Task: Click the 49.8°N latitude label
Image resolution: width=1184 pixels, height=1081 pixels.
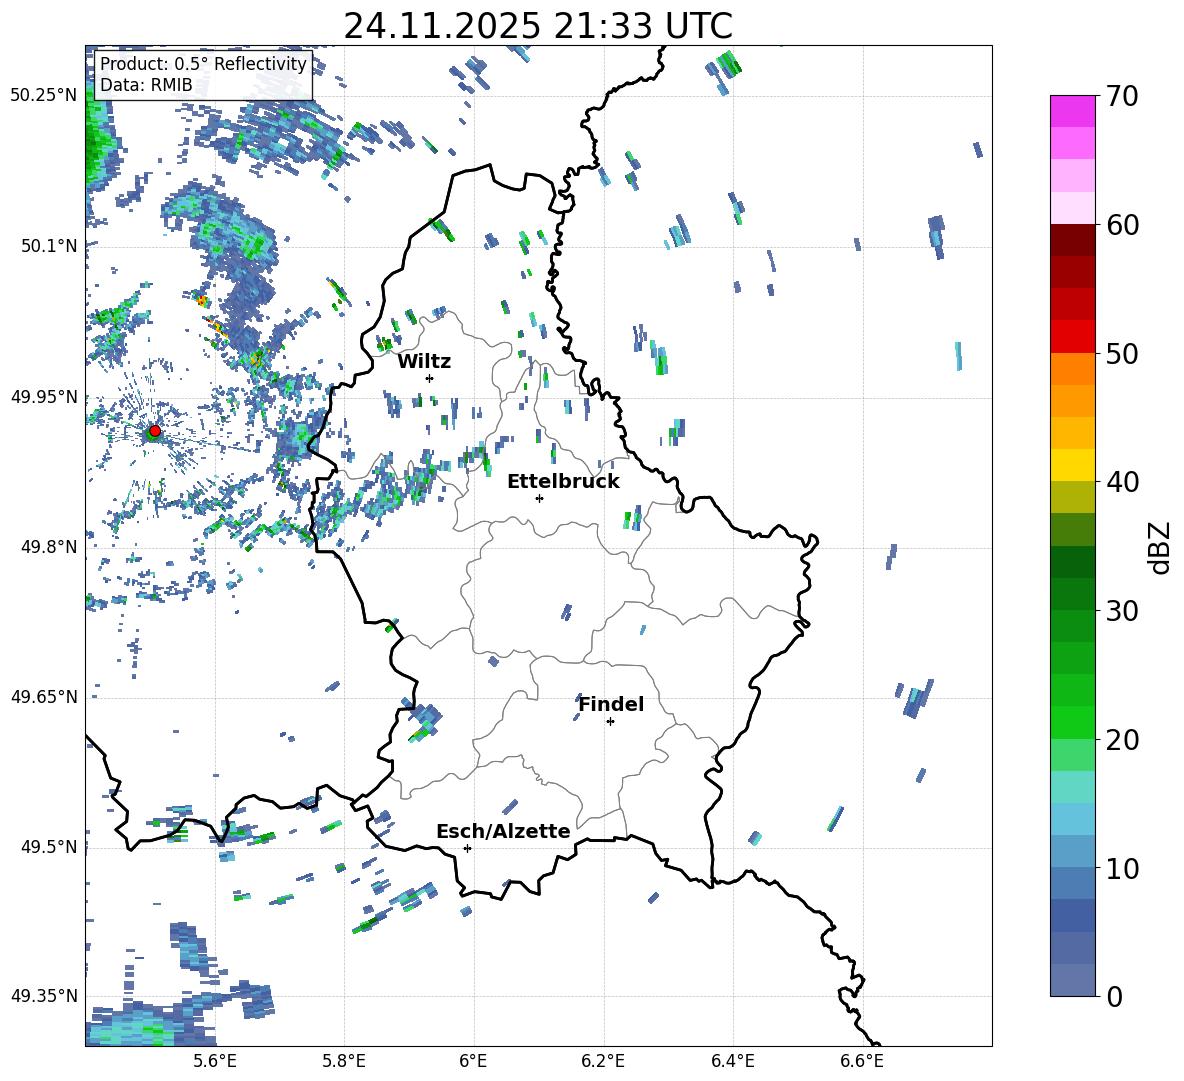Action: point(48,547)
